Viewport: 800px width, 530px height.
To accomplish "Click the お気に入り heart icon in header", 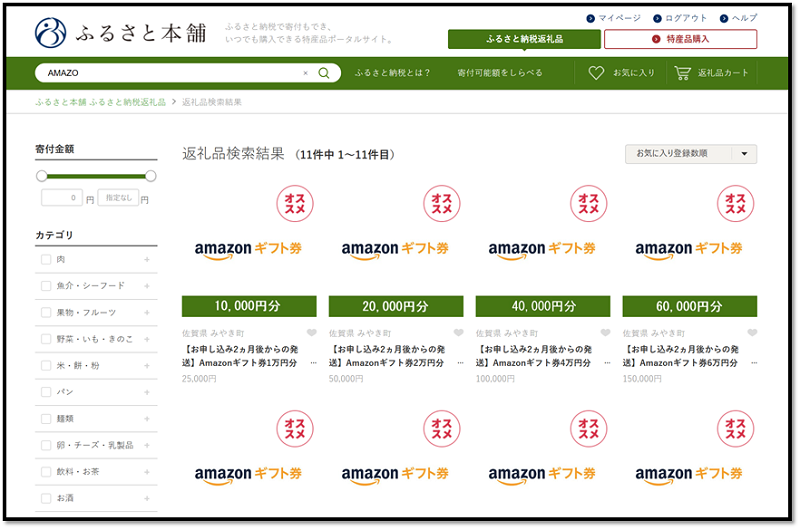I will (x=596, y=73).
